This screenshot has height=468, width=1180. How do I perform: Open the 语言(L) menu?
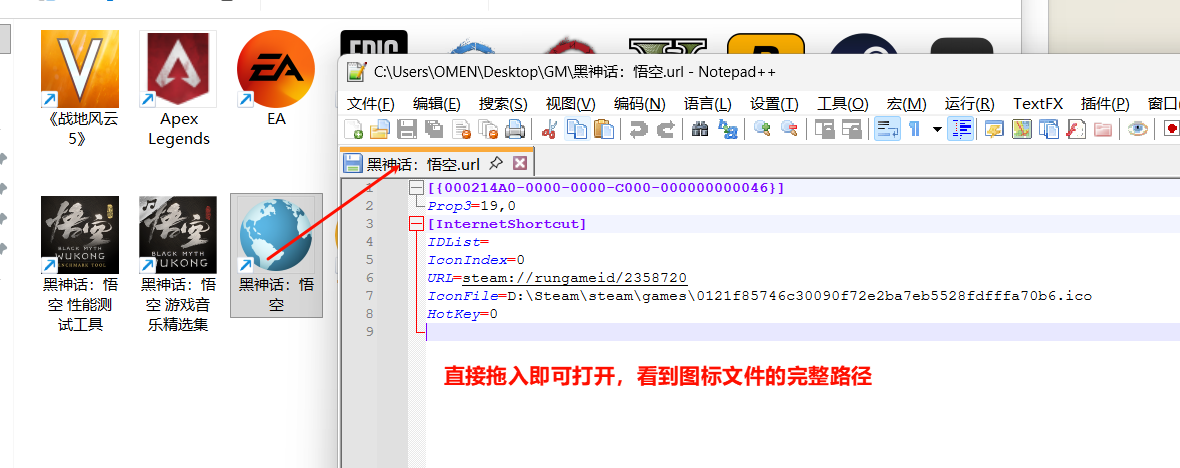coord(707,104)
